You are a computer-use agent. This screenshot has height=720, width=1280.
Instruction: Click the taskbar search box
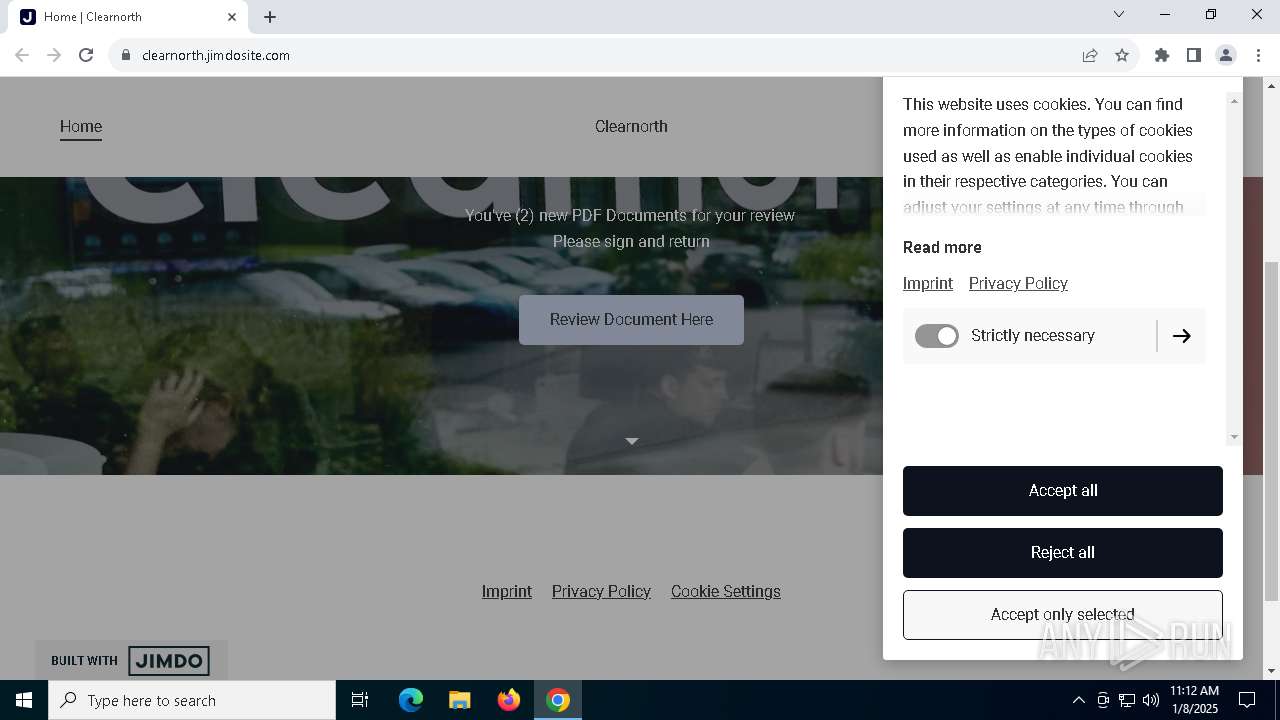[192, 700]
